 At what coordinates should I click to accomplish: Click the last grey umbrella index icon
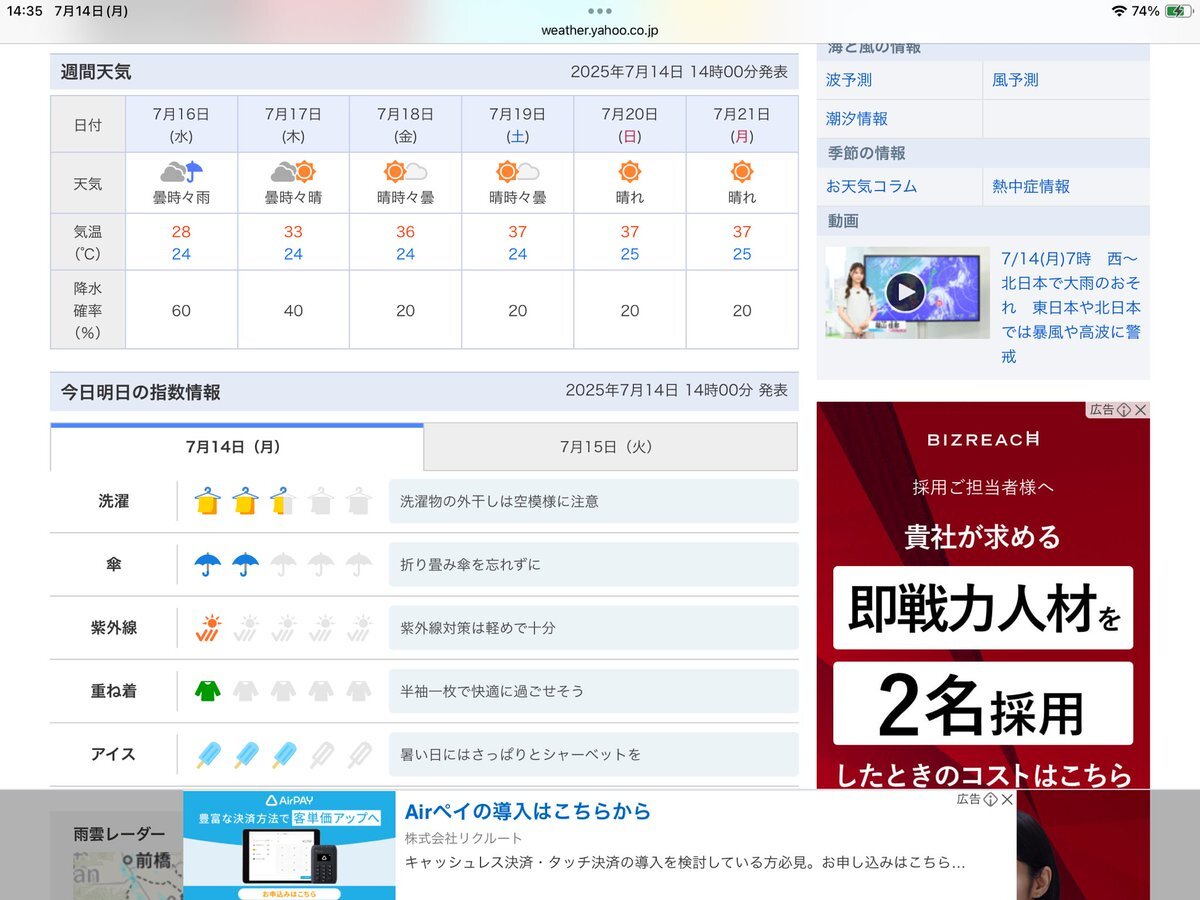358,564
